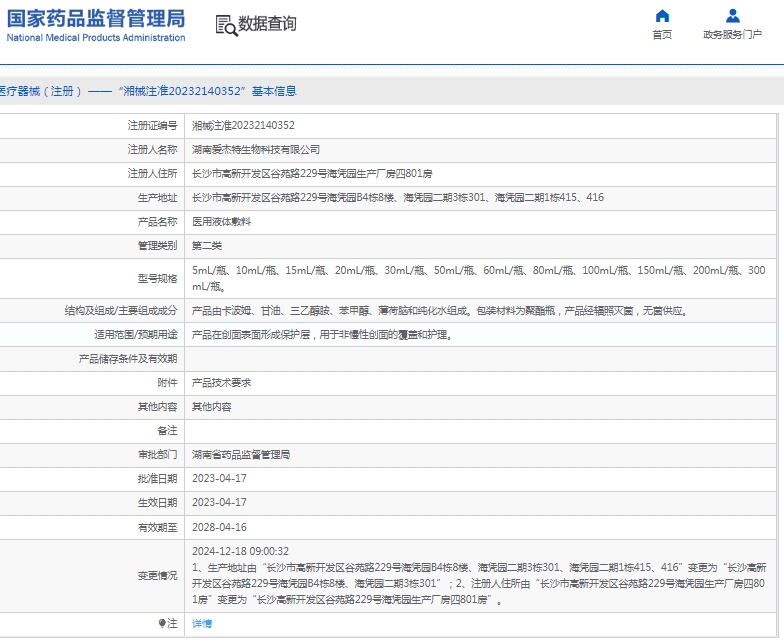Click the 首页 text link
Screen dimensions: 784x641
click(x=662, y=34)
